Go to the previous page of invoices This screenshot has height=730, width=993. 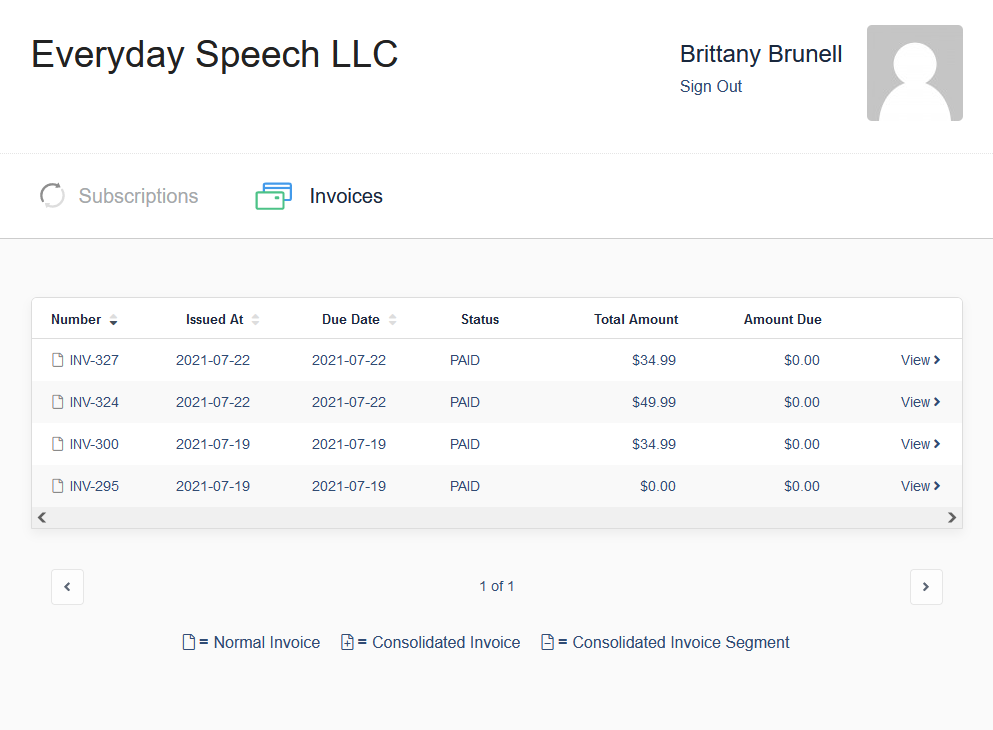coord(67,587)
